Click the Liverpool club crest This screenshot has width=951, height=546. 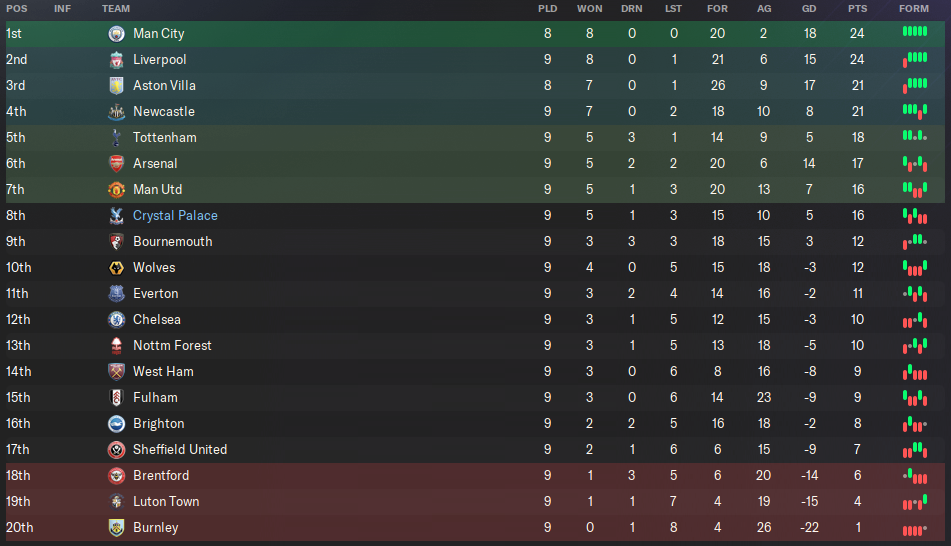[116, 60]
